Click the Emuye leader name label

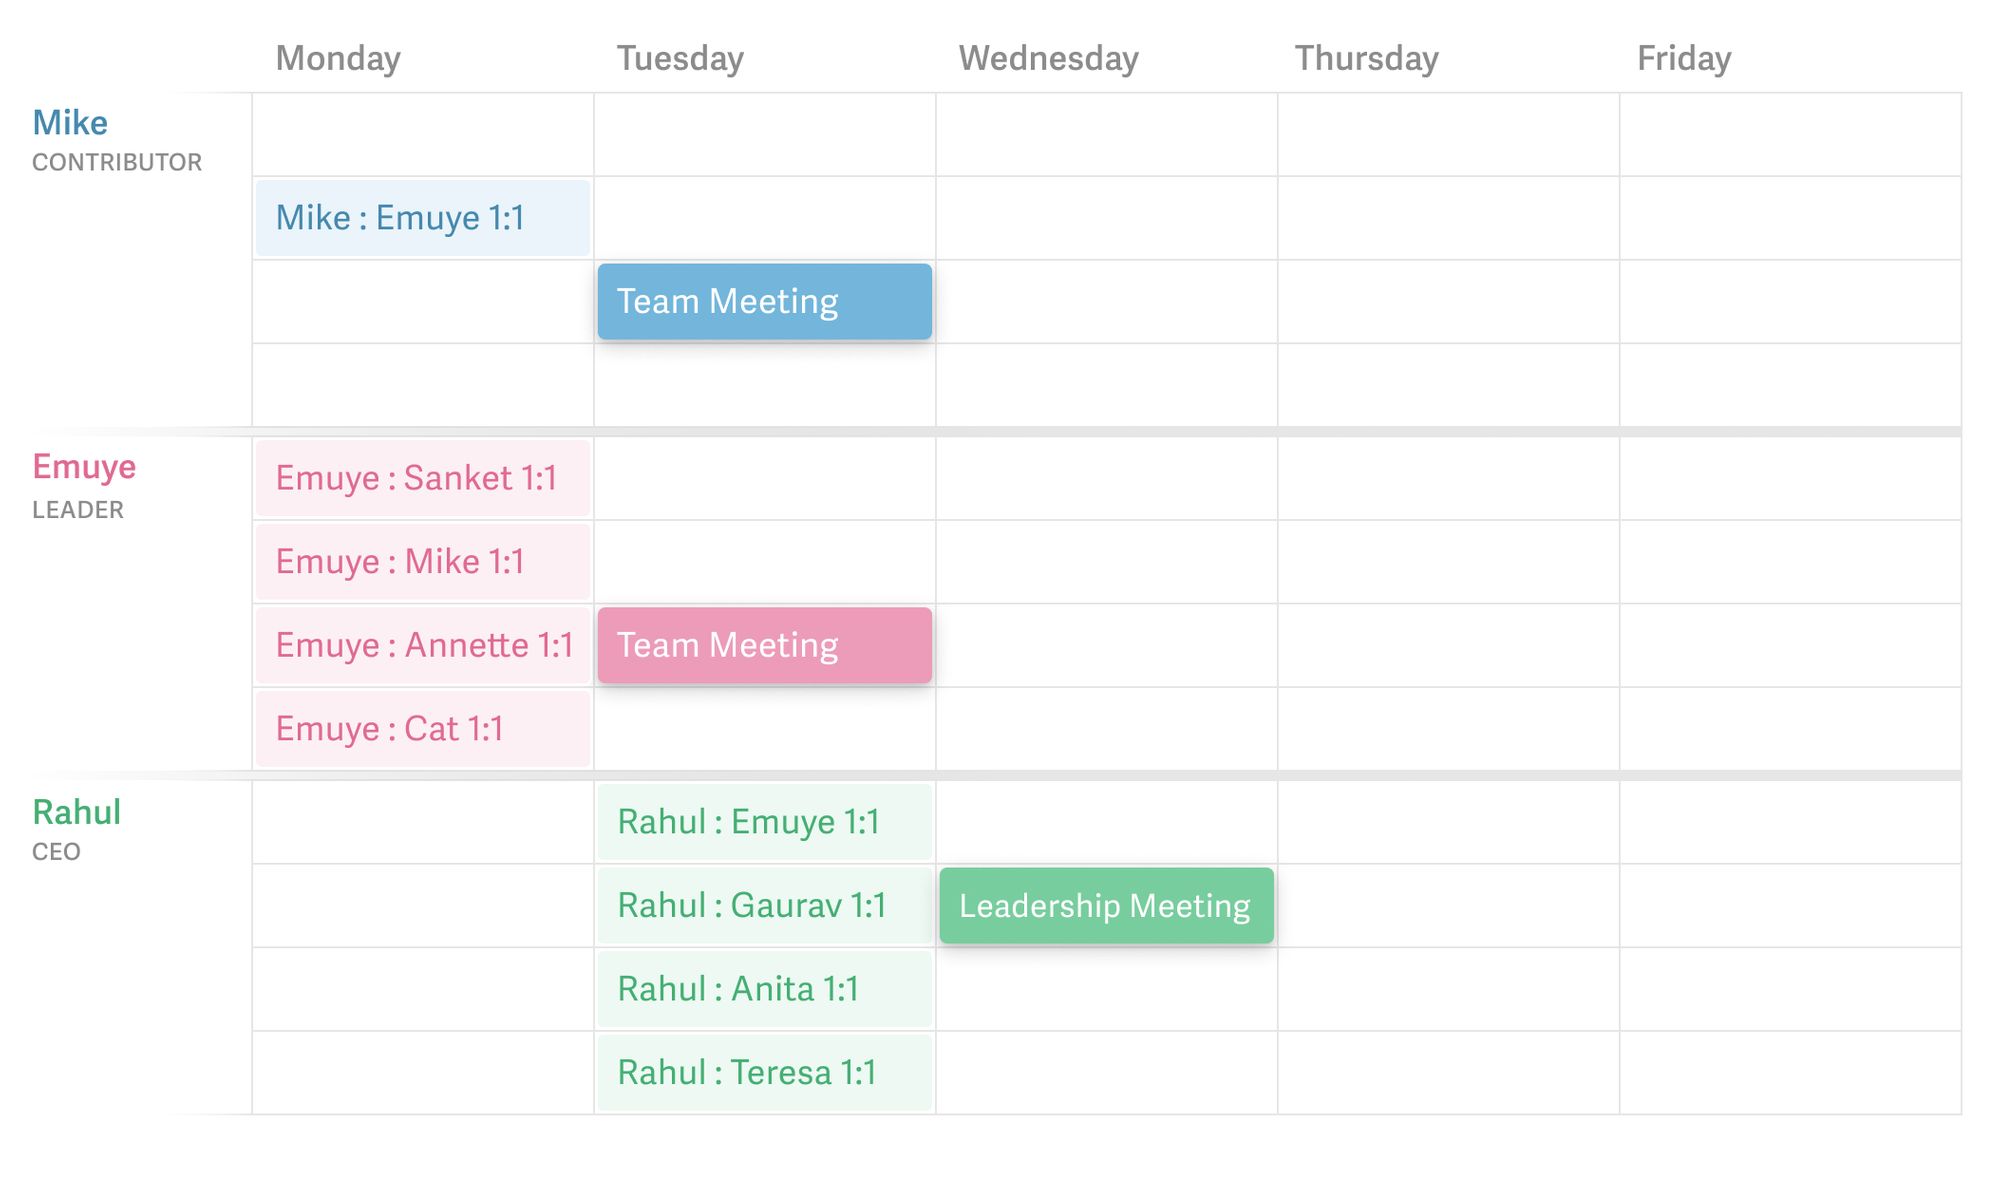click(84, 467)
